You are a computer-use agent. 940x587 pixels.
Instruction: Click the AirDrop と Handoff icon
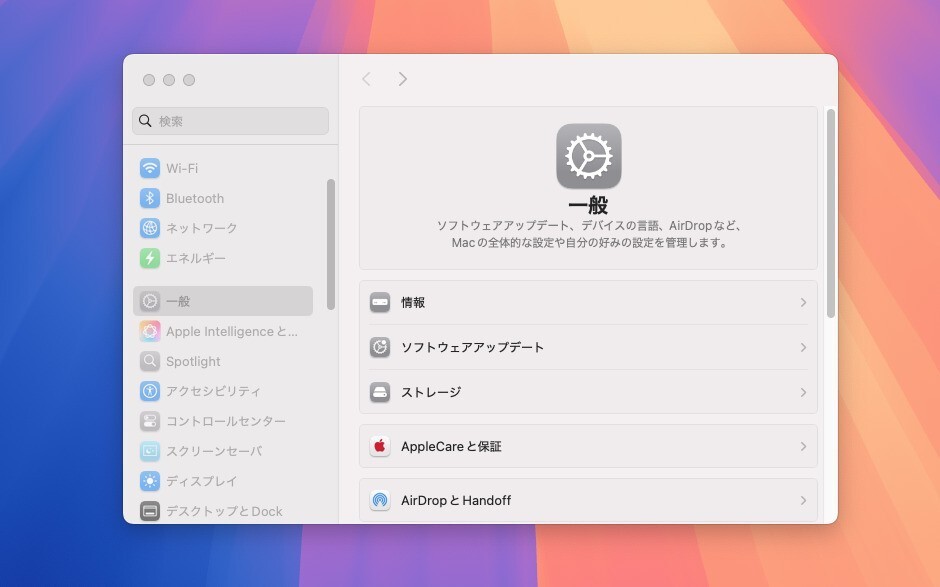click(380, 500)
